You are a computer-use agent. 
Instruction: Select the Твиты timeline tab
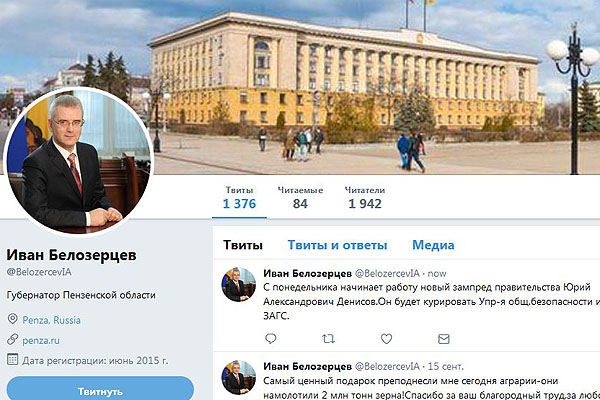tap(243, 245)
